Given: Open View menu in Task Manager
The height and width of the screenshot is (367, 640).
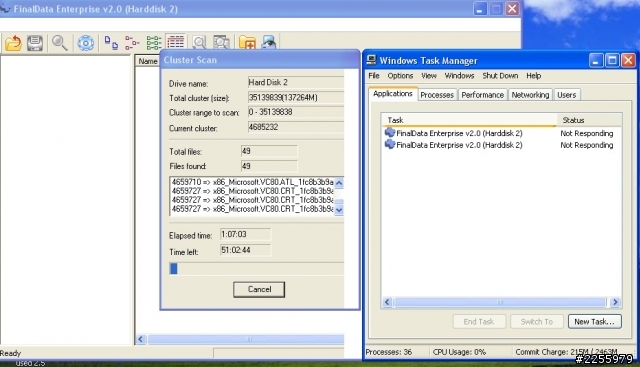Looking at the screenshot, I should [x=429, y=76].
